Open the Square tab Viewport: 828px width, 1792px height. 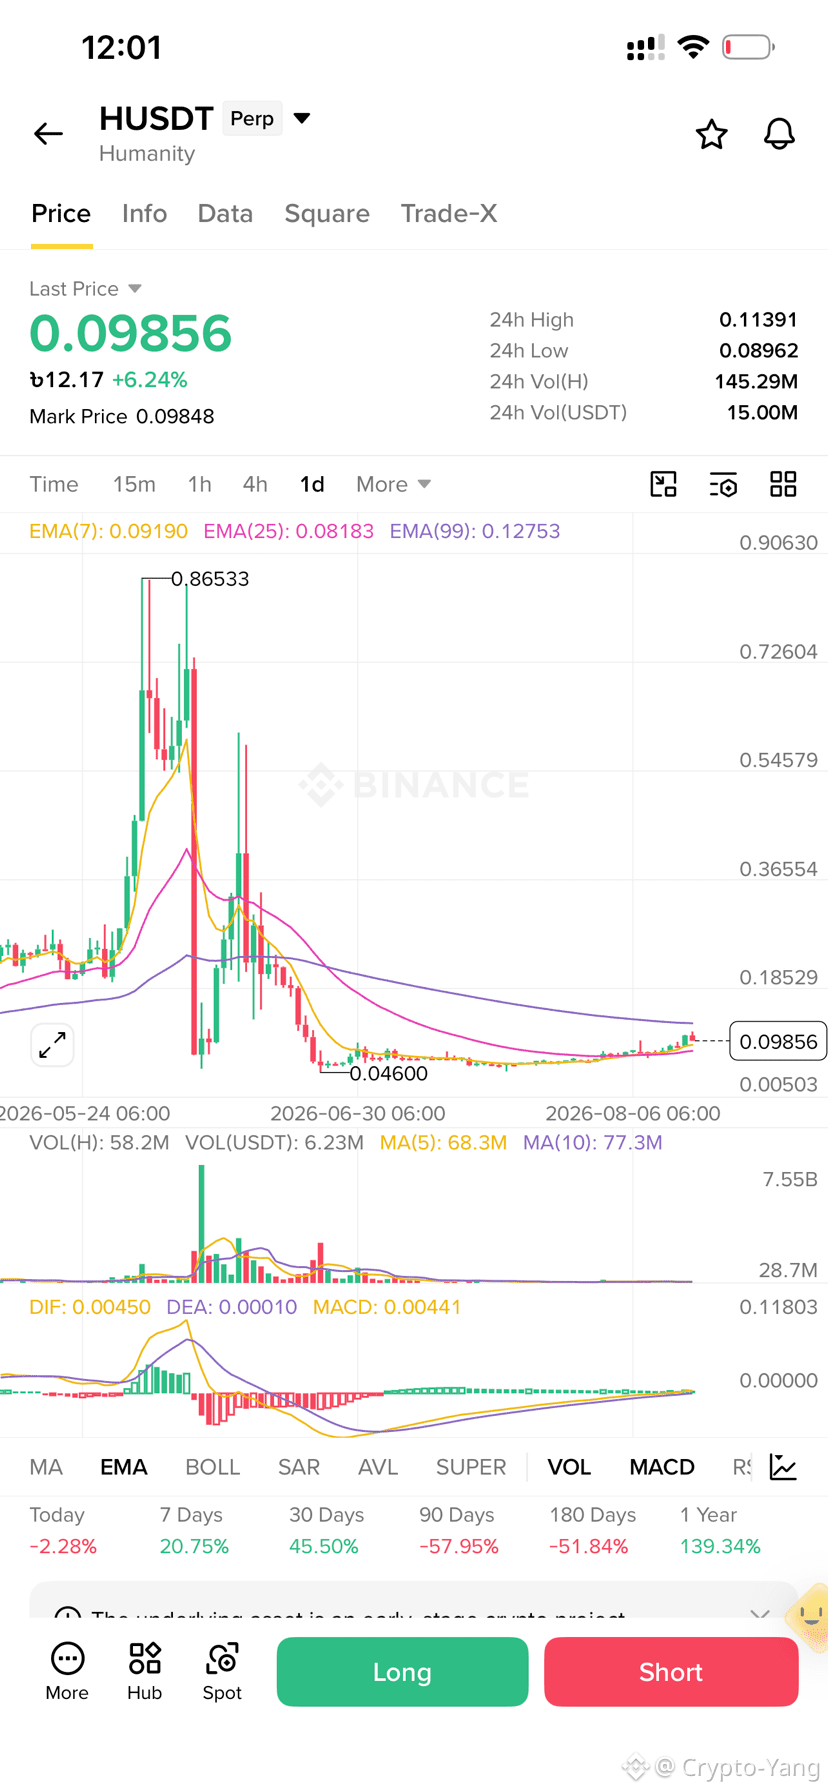coord(327,213)
